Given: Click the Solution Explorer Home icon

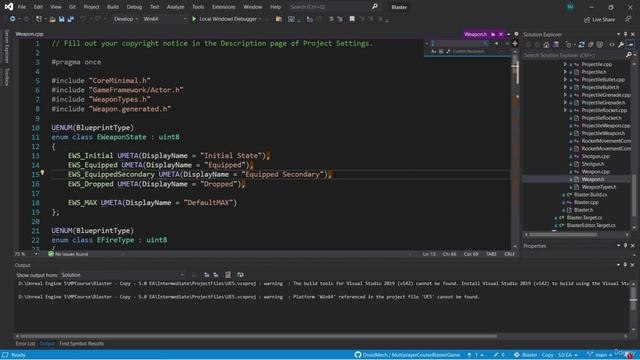Looking at the screenshot, I should pyautogui.click(x=546, y=44).
